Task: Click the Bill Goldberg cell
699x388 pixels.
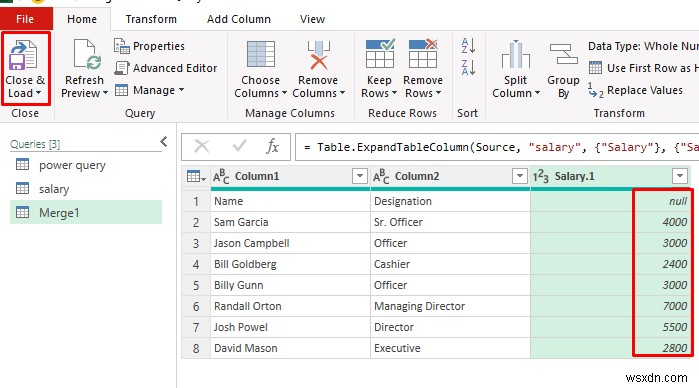Action: coord(290,264)
